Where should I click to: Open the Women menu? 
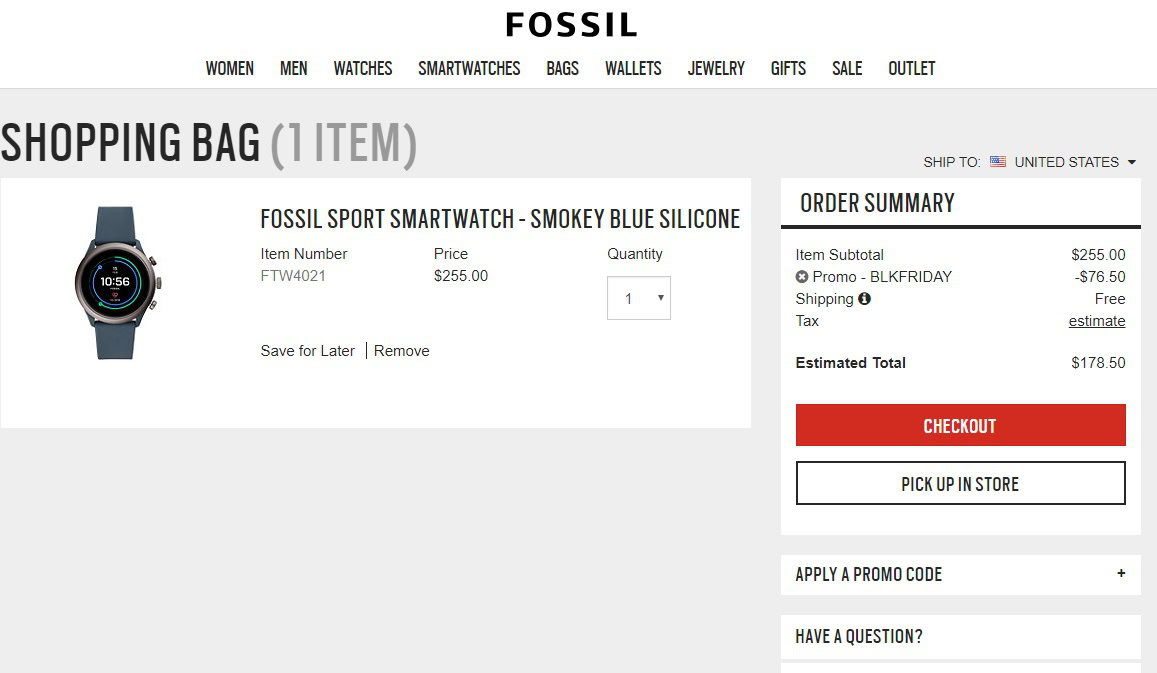(229, 69)
